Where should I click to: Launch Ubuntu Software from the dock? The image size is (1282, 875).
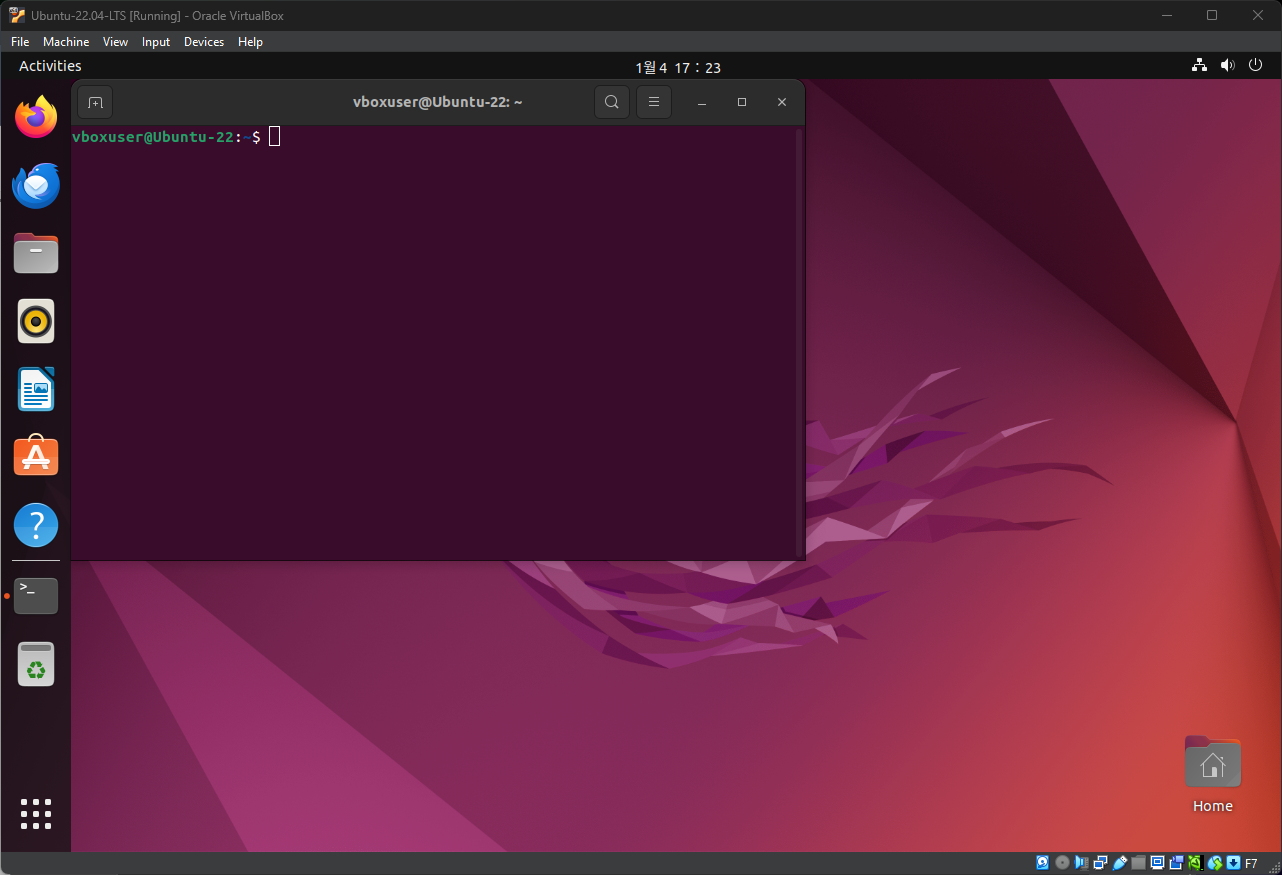pos(36,456)
